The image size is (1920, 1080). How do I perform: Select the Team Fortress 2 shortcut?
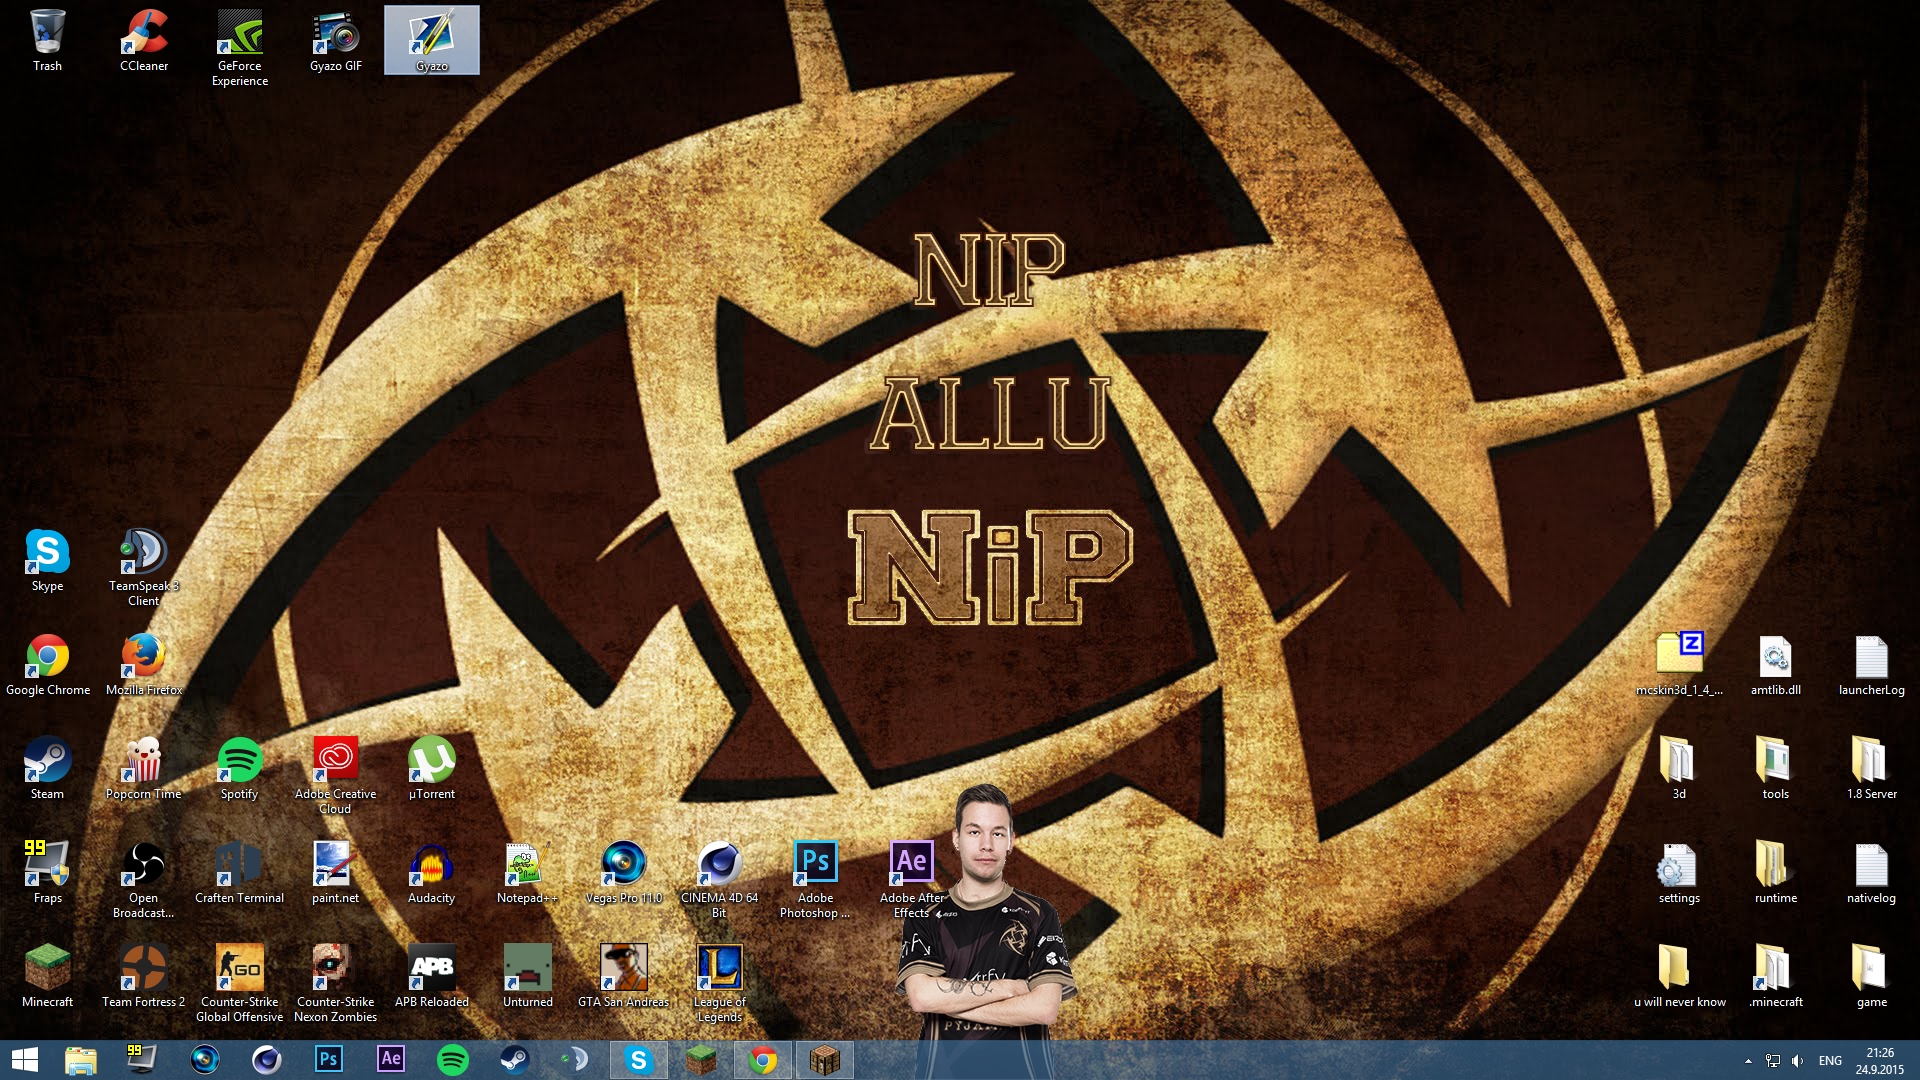click(144, 976)
